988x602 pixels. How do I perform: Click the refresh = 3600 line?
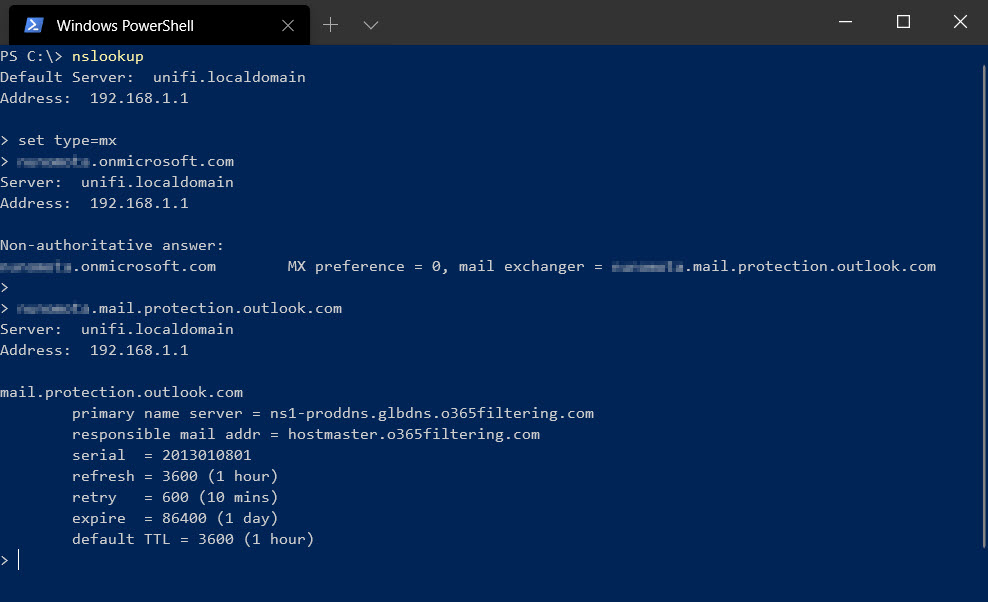point(175,475)
